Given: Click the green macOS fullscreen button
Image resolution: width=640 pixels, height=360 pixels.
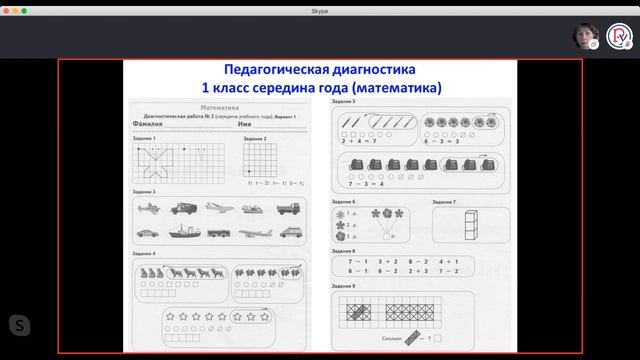Looking at the screenshot, I should 24,11.
